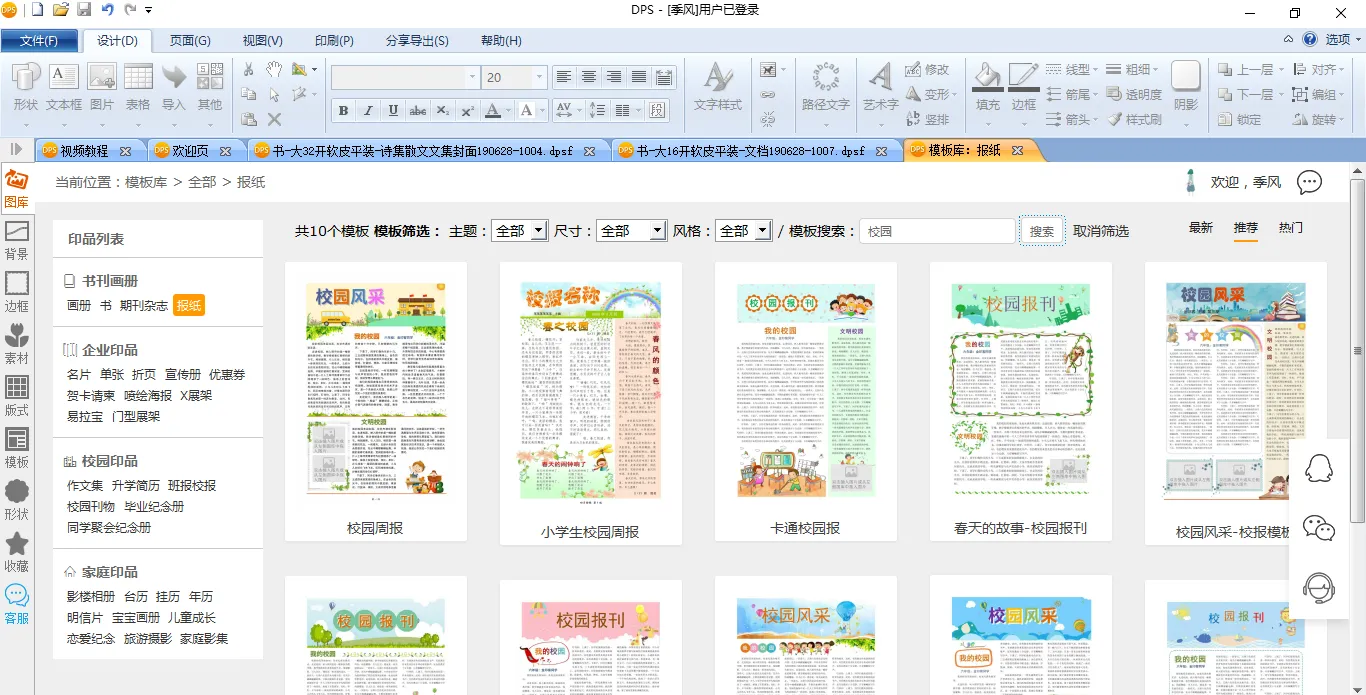Click the 填充 fill color bucket
Screen dimensions: 1366x695
point(987,87)
